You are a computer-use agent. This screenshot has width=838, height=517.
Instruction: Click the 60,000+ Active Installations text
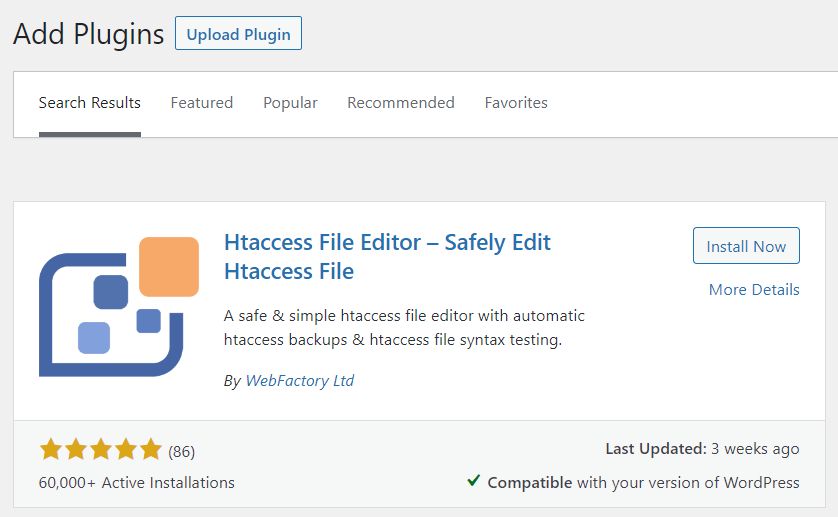(x=137, y=483)
